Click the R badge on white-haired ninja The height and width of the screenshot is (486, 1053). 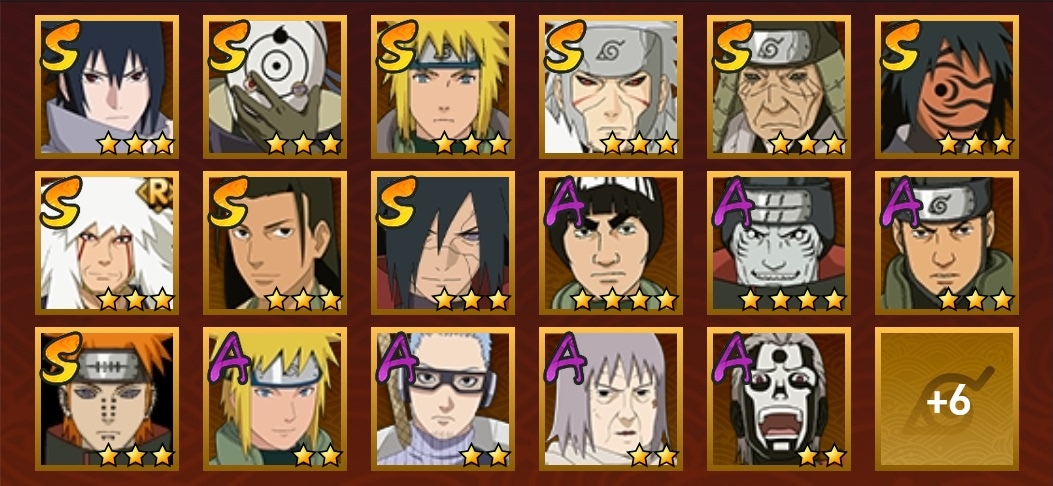pos(160,194)
